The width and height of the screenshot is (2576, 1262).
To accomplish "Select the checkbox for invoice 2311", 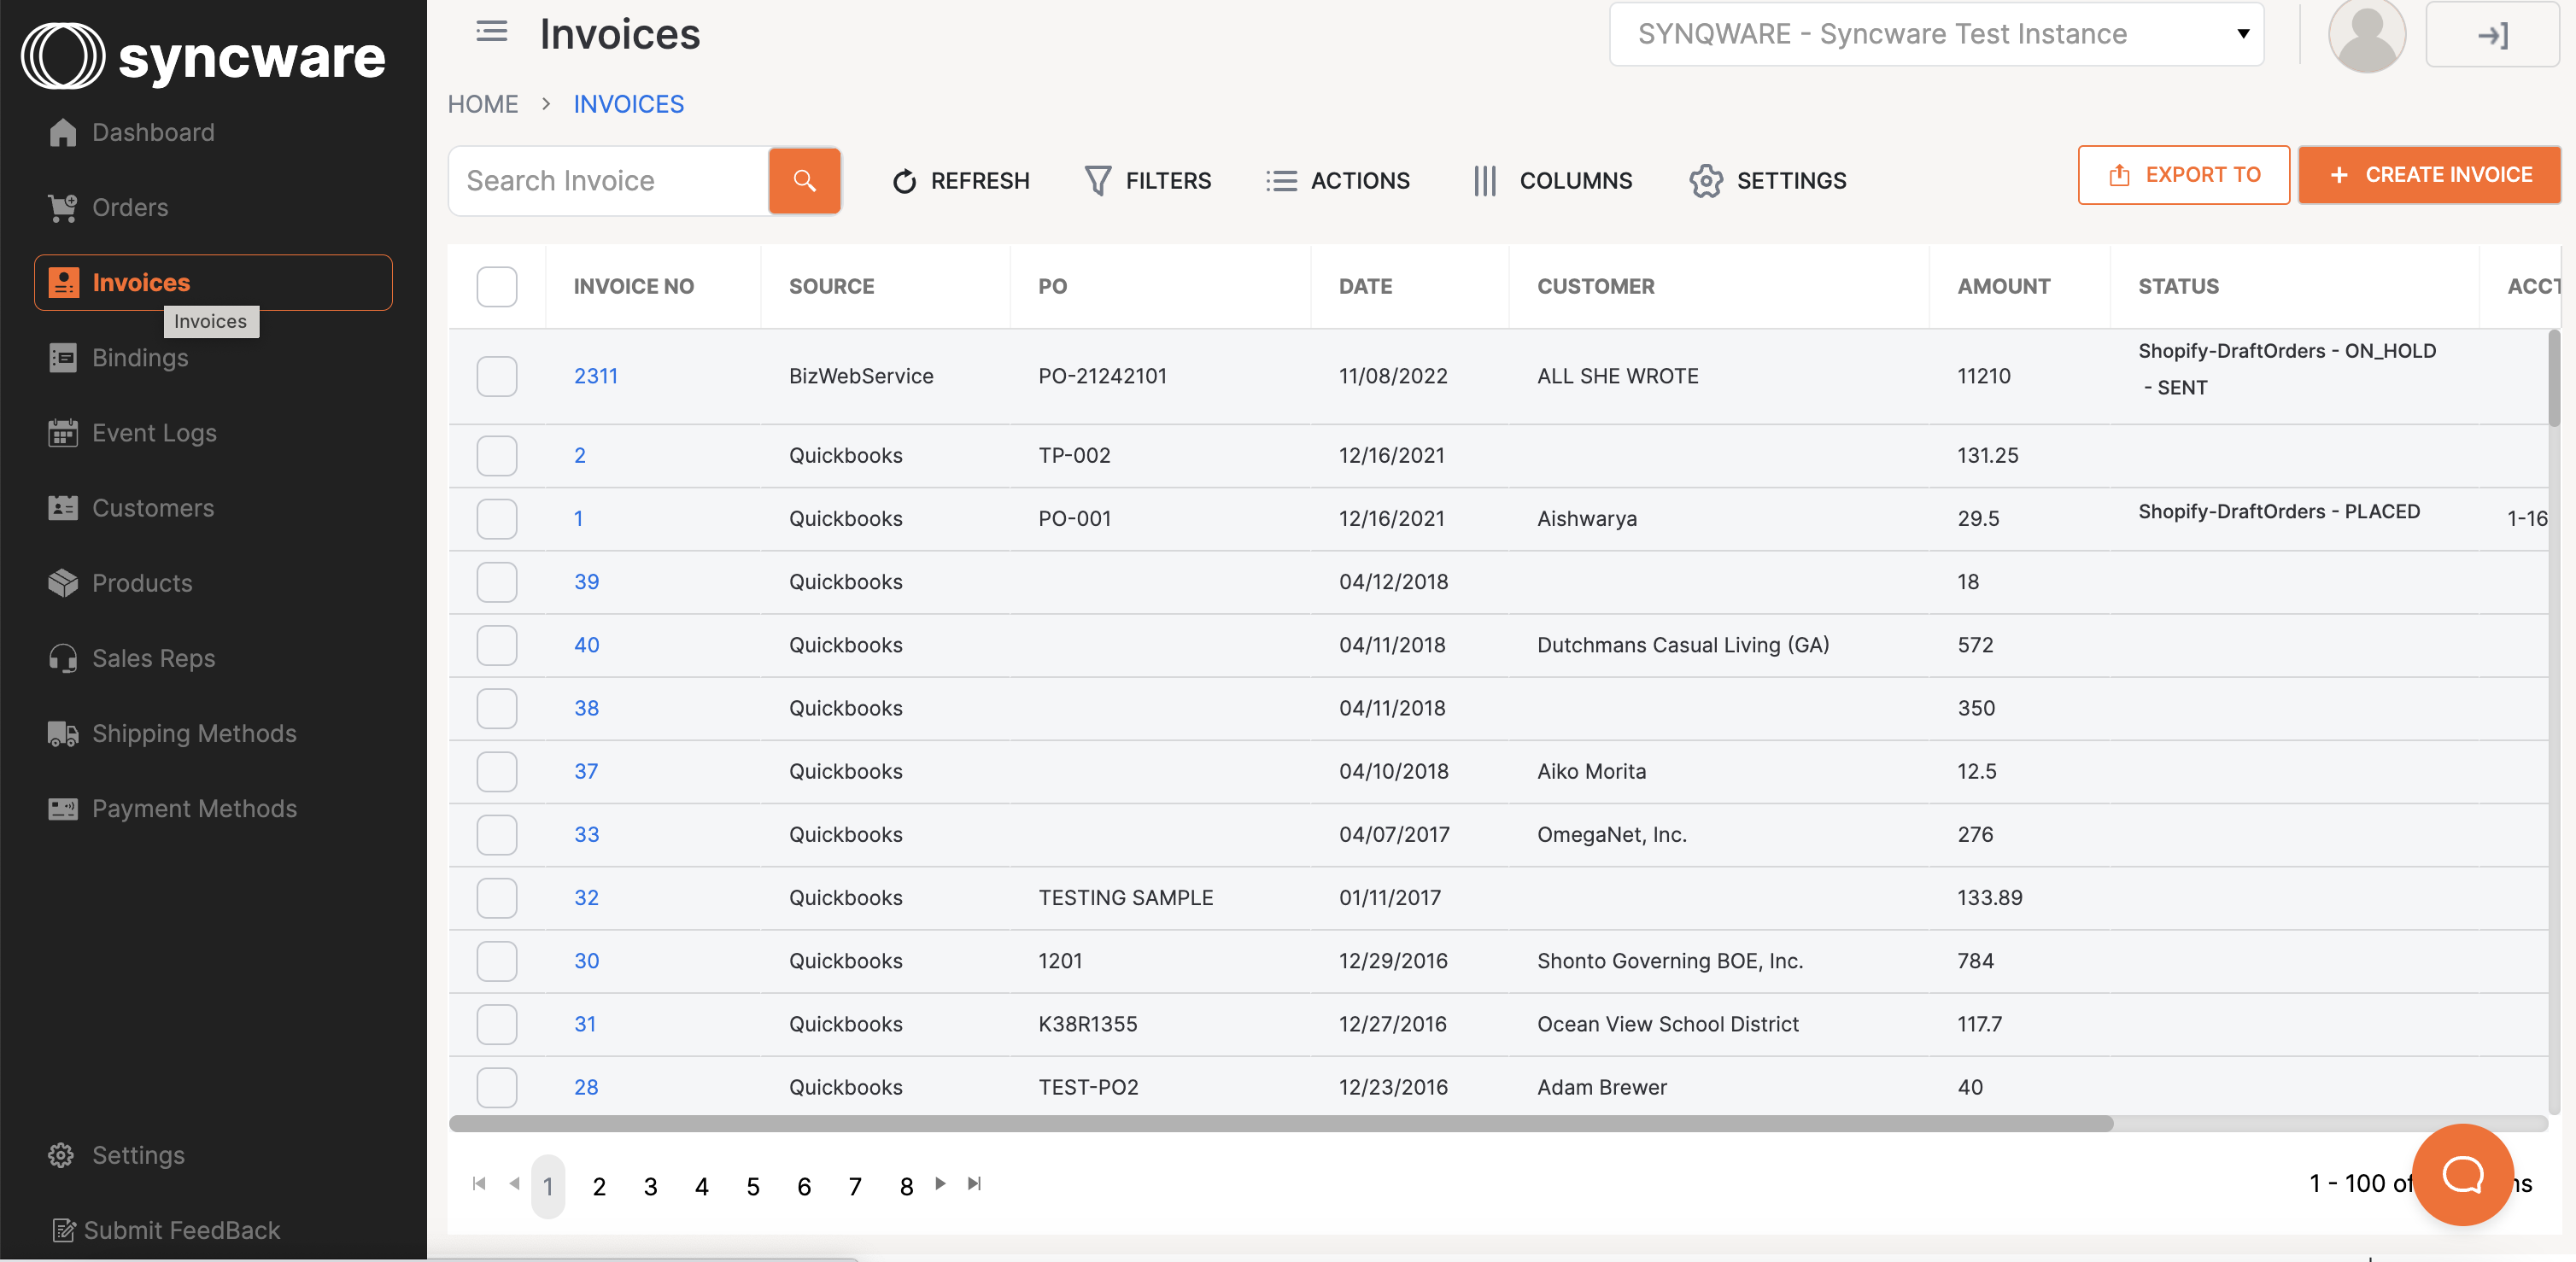I will (x=497, y=376).
